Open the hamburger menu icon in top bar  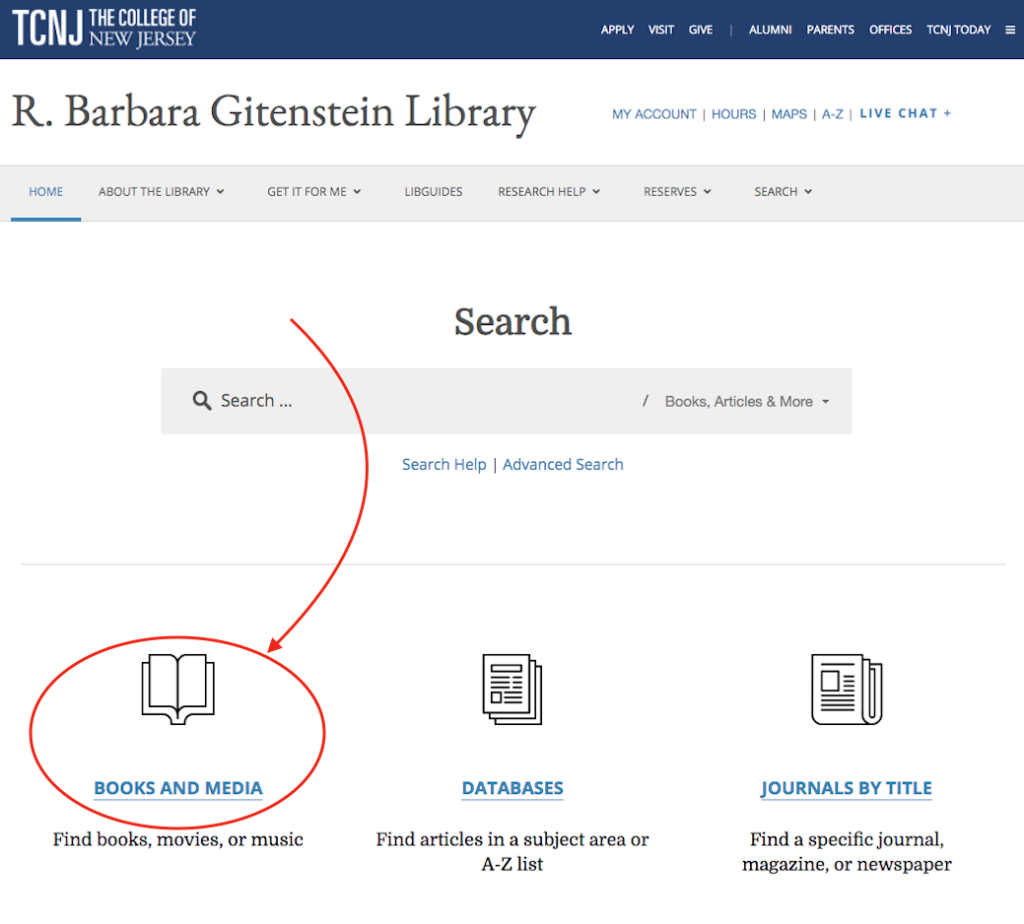1010,30
